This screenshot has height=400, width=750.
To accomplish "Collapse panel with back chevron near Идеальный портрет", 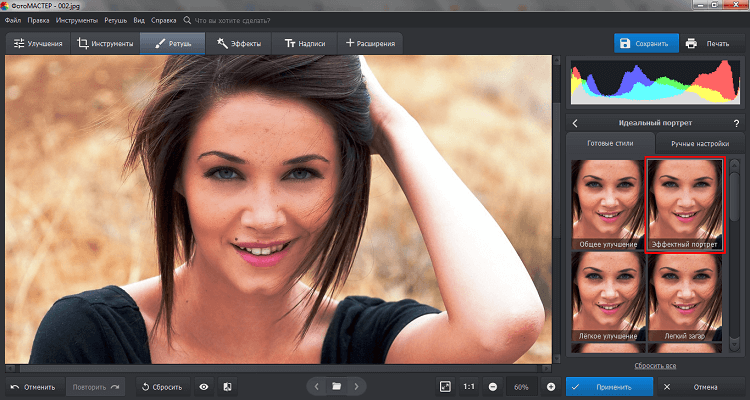I will (575, 123).
